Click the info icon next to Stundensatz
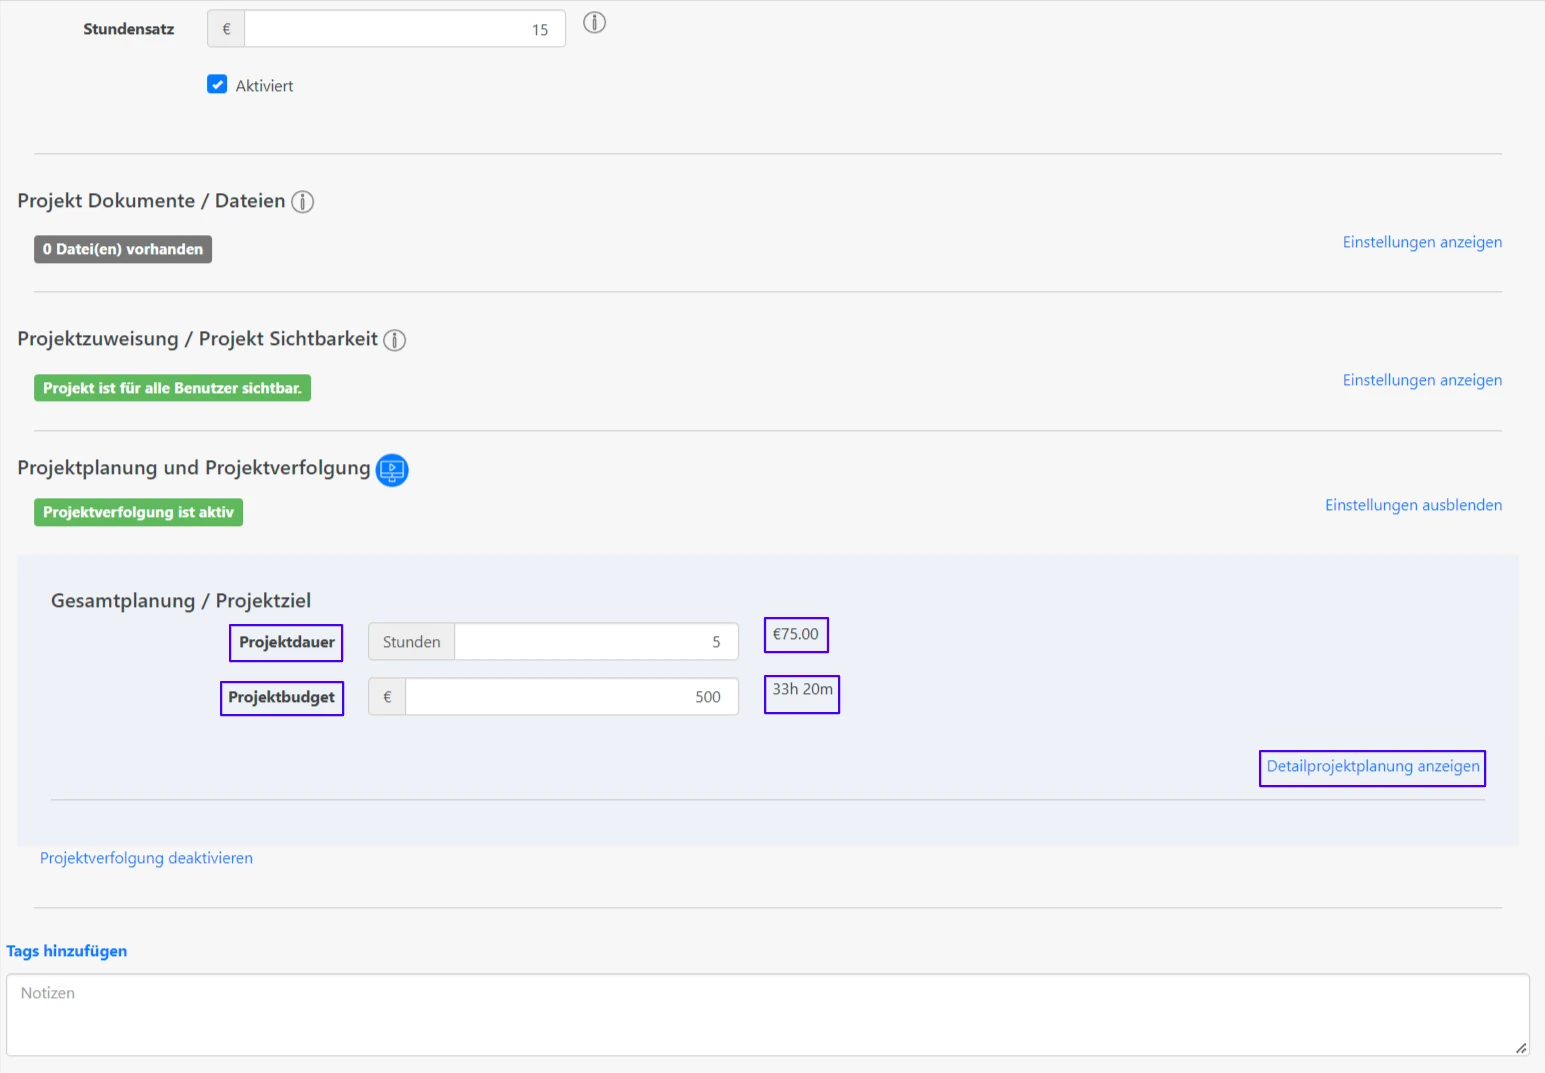The image size is (1545, 1073). (594, 23)
